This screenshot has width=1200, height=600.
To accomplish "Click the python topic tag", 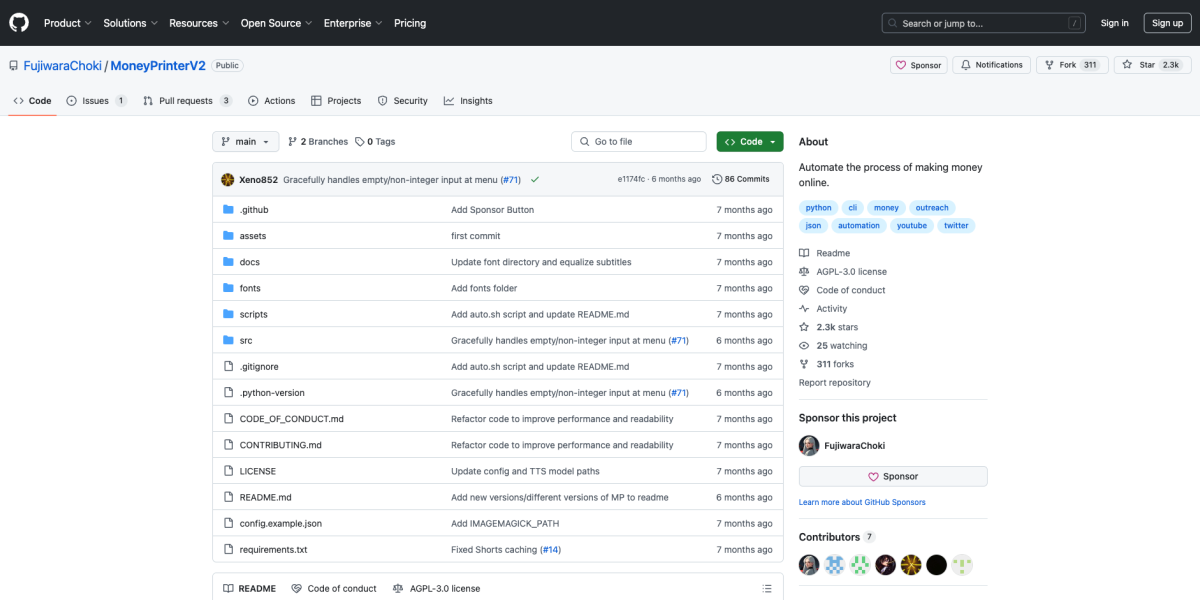I will 818,208.
